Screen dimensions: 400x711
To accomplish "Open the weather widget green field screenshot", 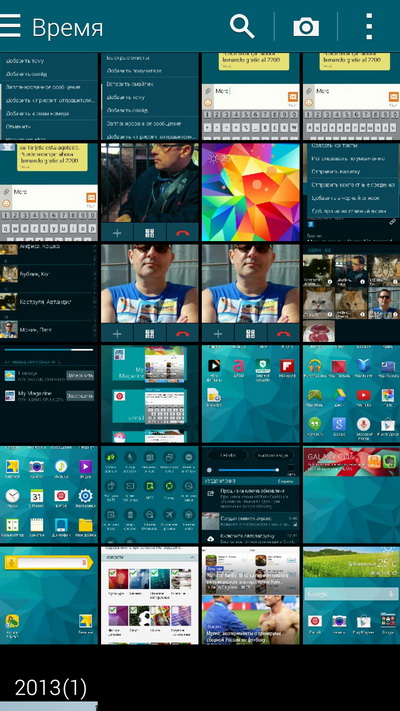I will [x=351, y=595].
